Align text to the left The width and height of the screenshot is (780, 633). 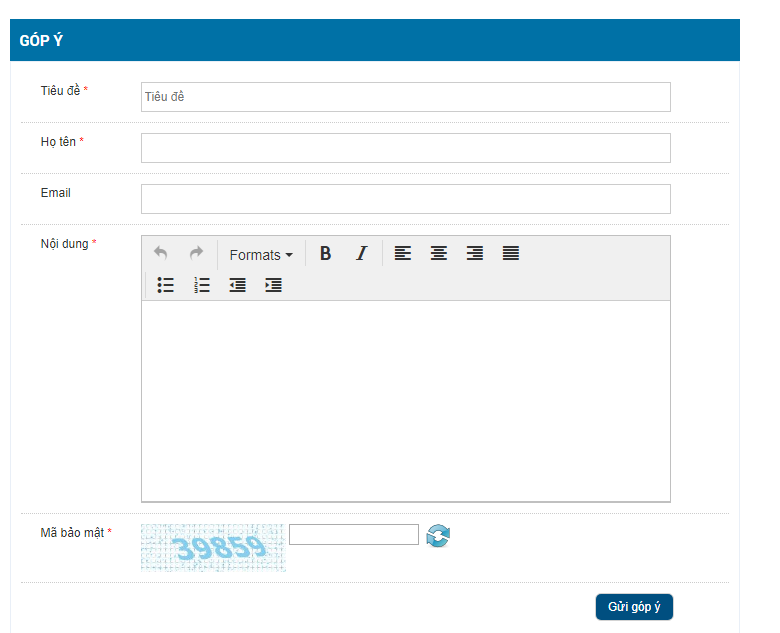coord(402,254)
